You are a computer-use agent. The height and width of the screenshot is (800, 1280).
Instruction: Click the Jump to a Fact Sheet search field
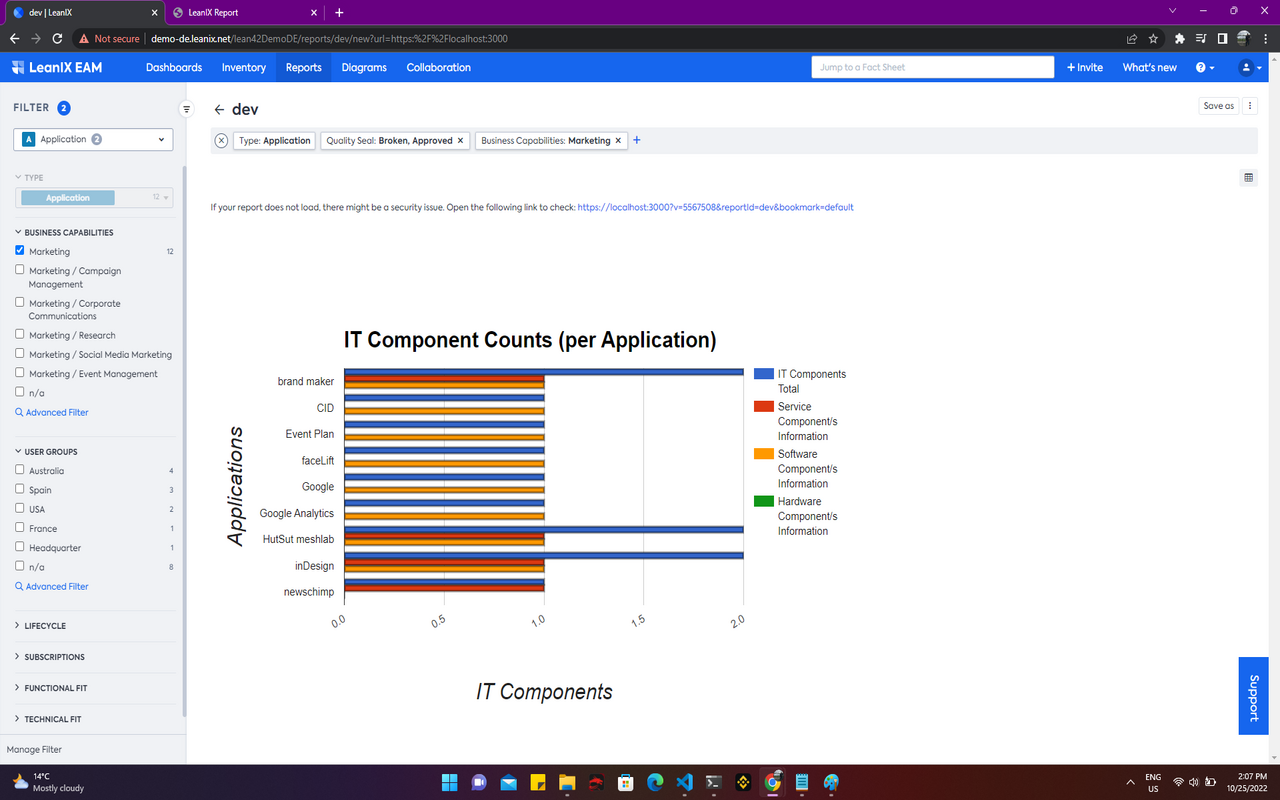click(x=933, y=67)
